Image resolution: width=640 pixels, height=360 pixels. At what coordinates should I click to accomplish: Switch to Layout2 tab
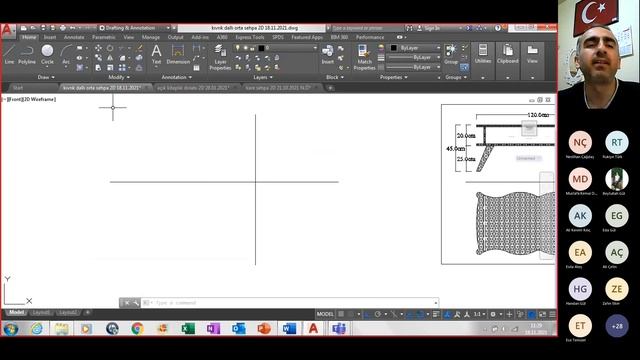tap(67, 313)
